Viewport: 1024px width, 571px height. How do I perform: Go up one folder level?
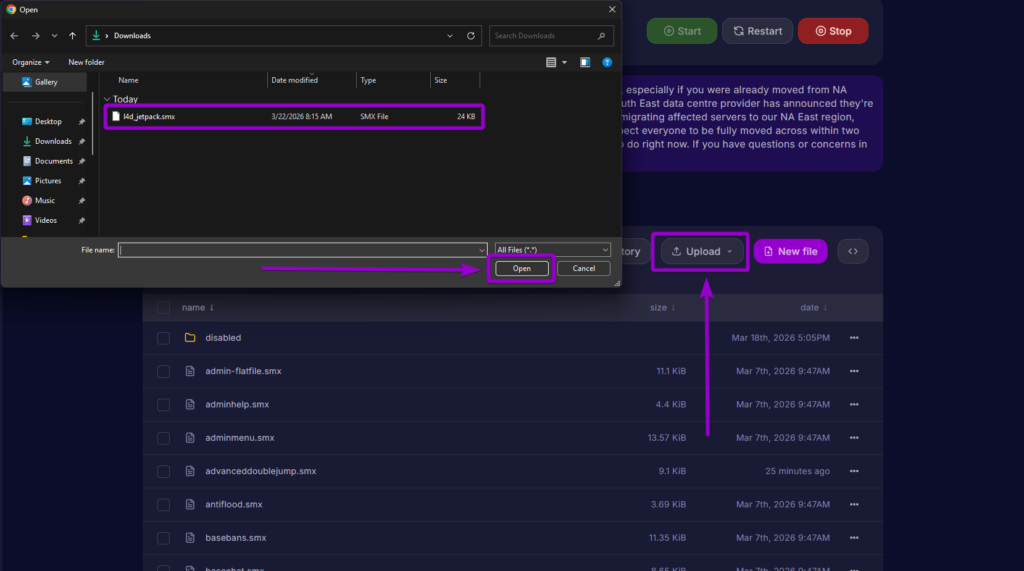(x=72, y=36)
